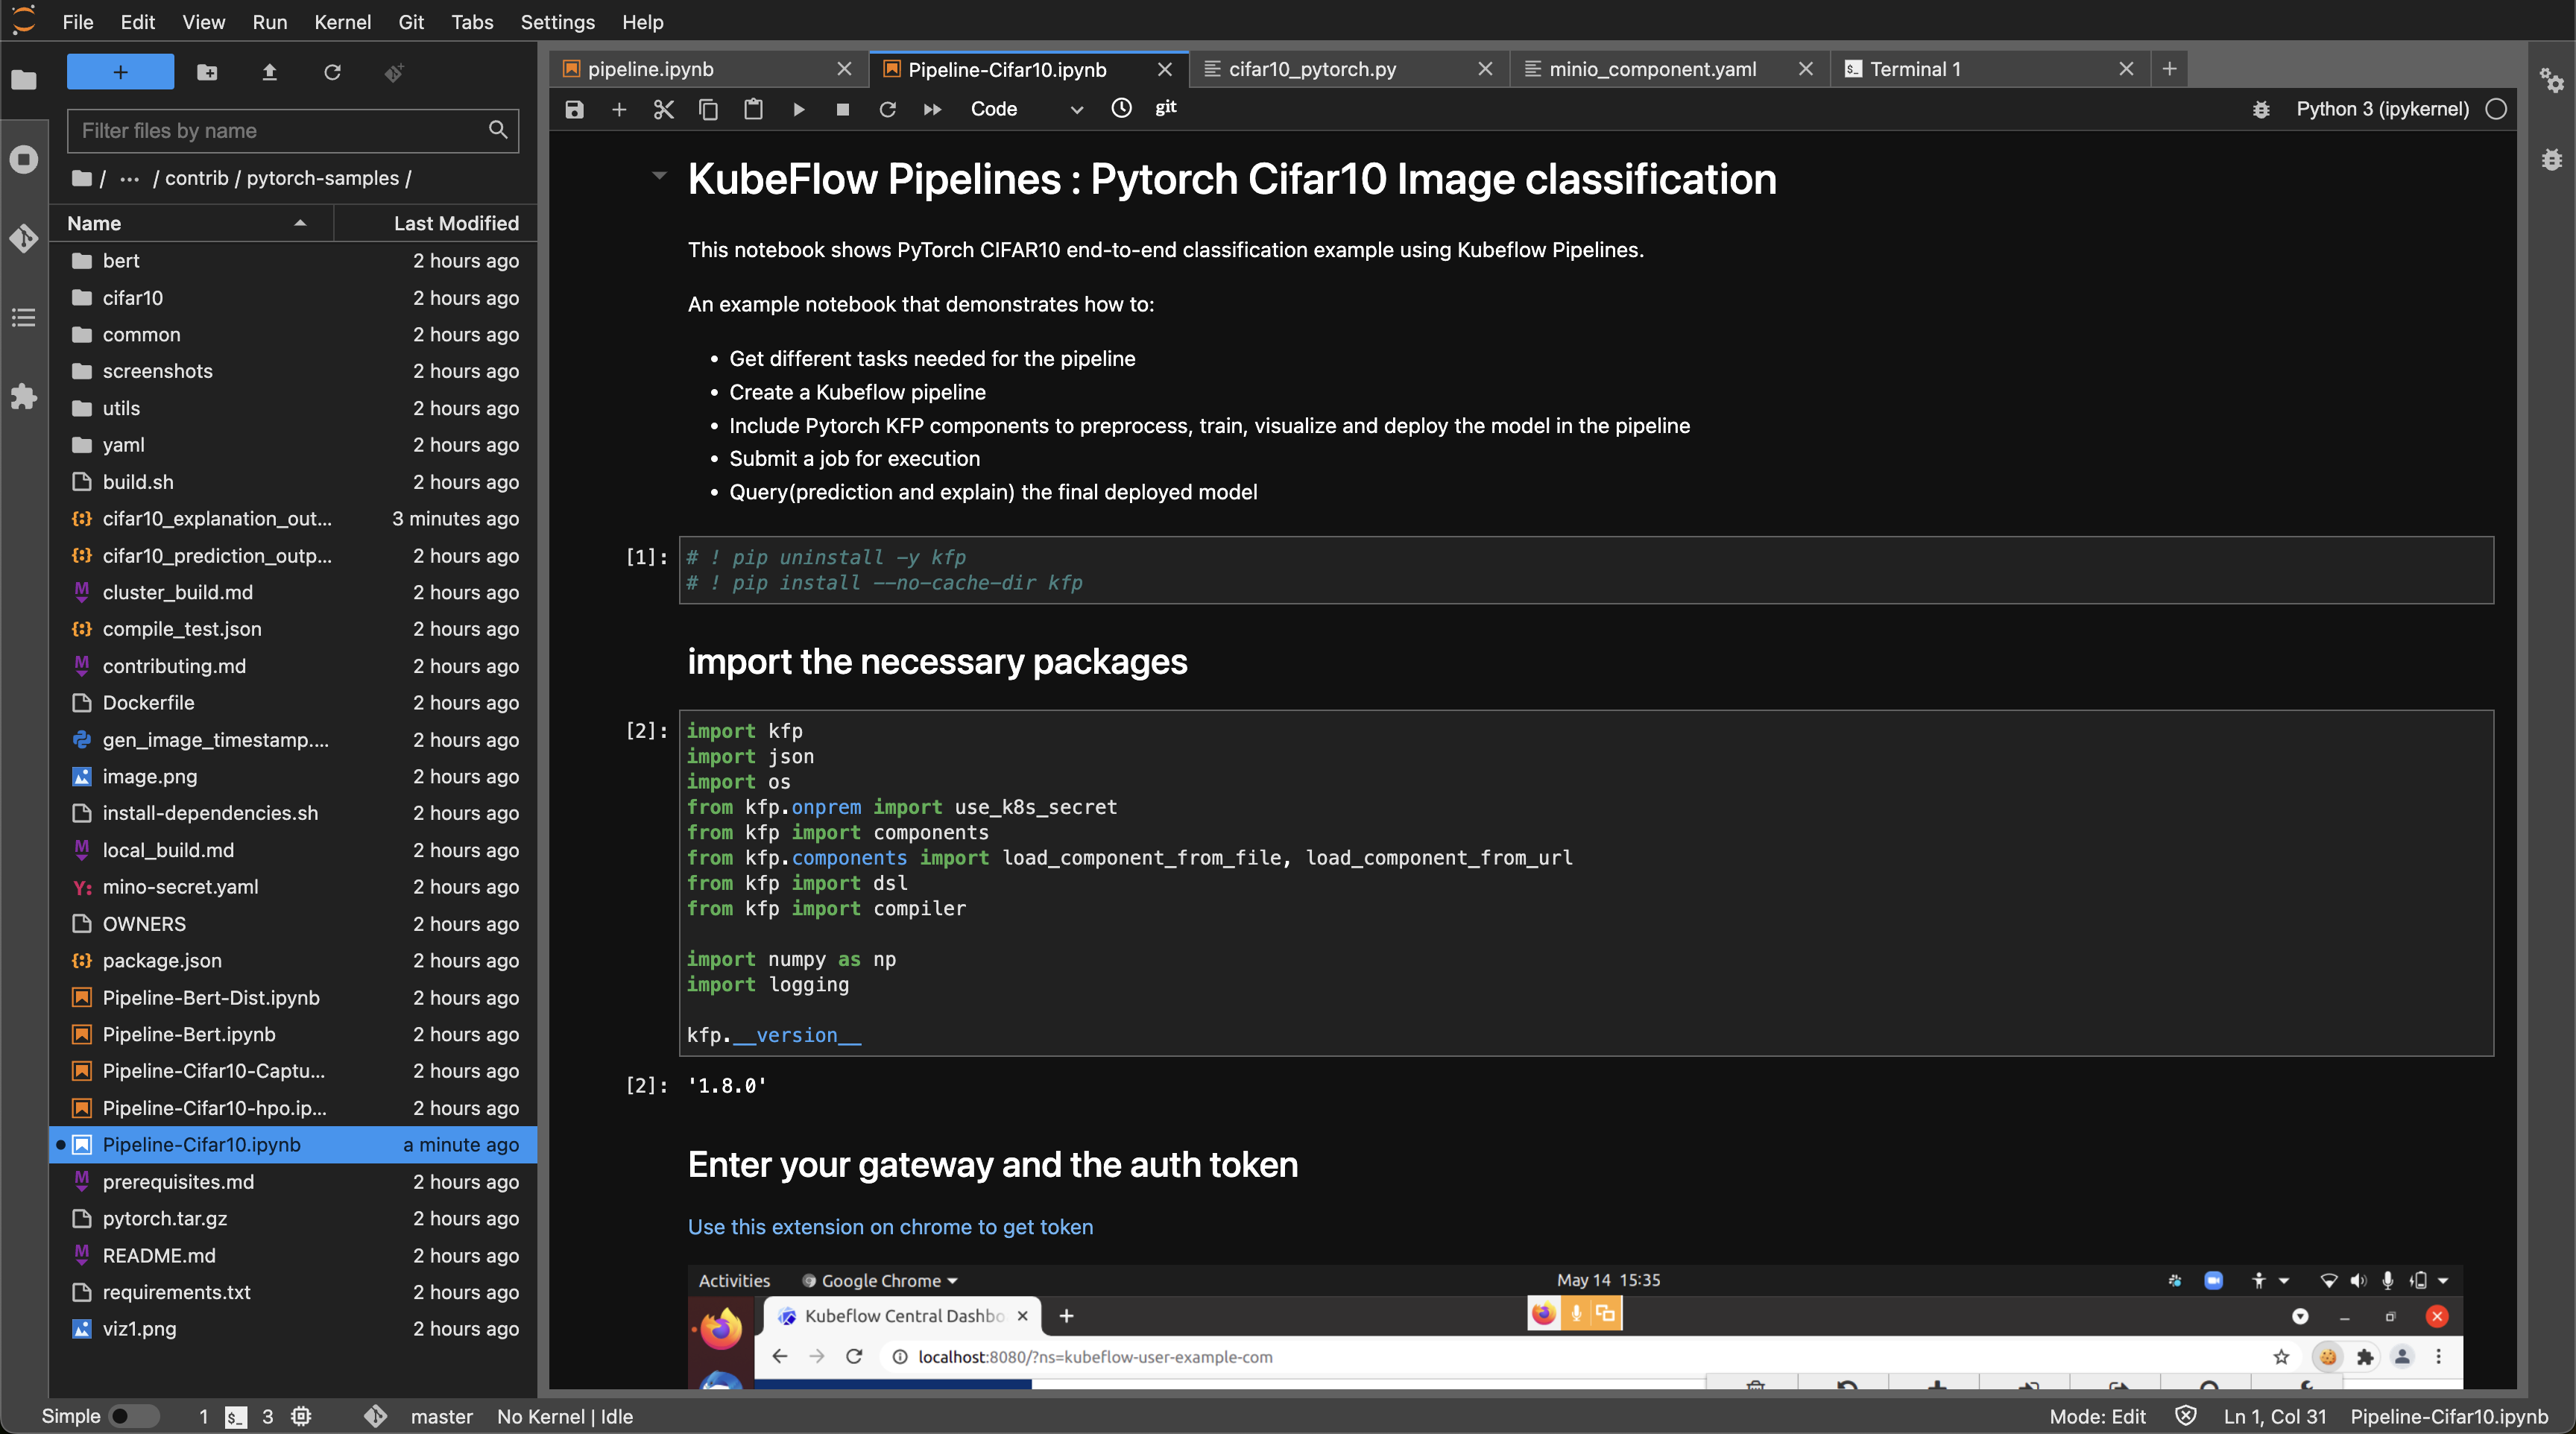Click the new launcher plus button
Viewport: 2576px width, 1434px height.
120,72
